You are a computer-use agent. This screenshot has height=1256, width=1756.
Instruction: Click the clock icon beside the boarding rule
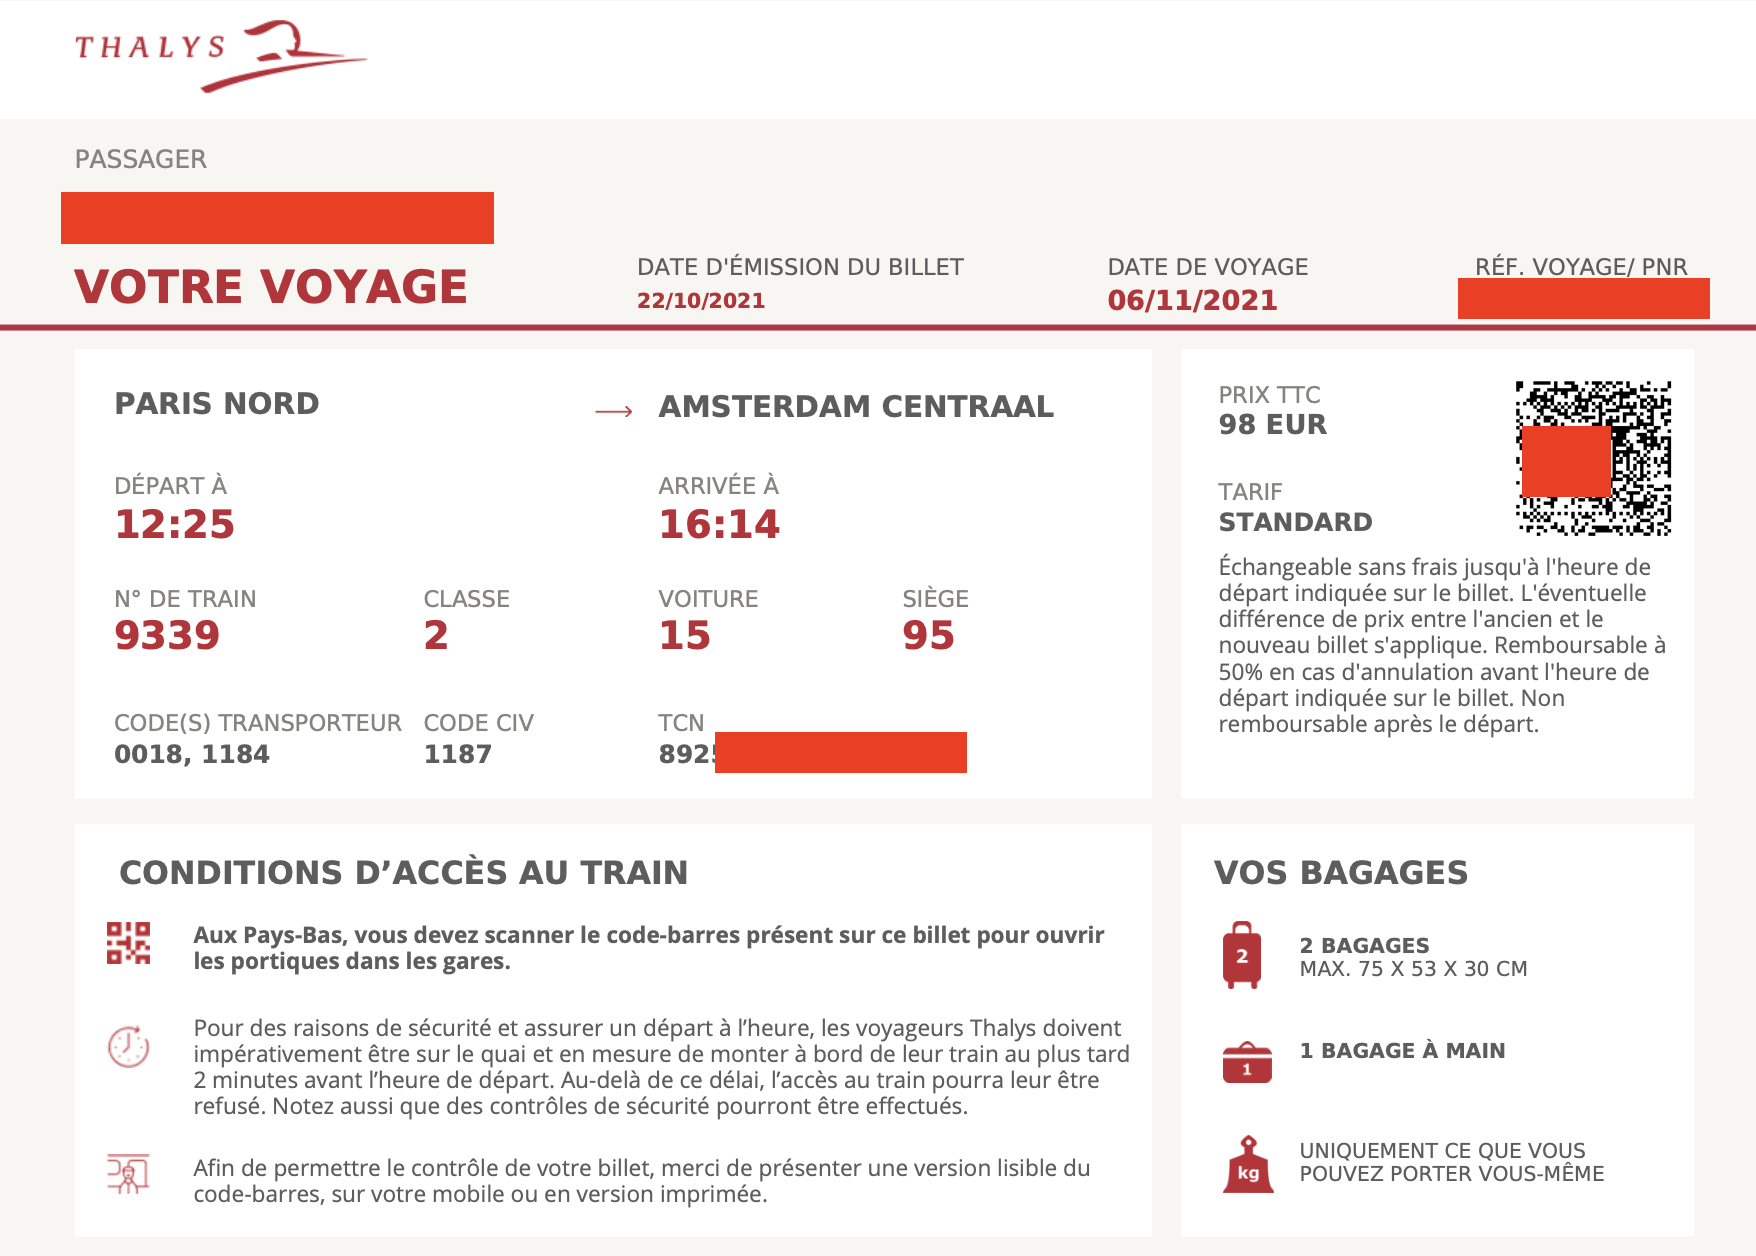point(129,1047)
